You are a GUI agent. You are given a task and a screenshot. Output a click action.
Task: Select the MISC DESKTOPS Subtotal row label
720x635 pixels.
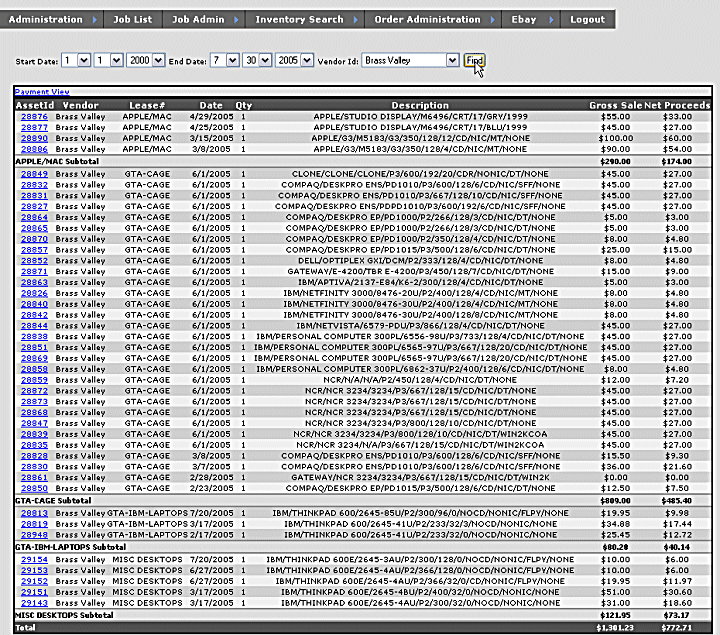coord(64,615)
